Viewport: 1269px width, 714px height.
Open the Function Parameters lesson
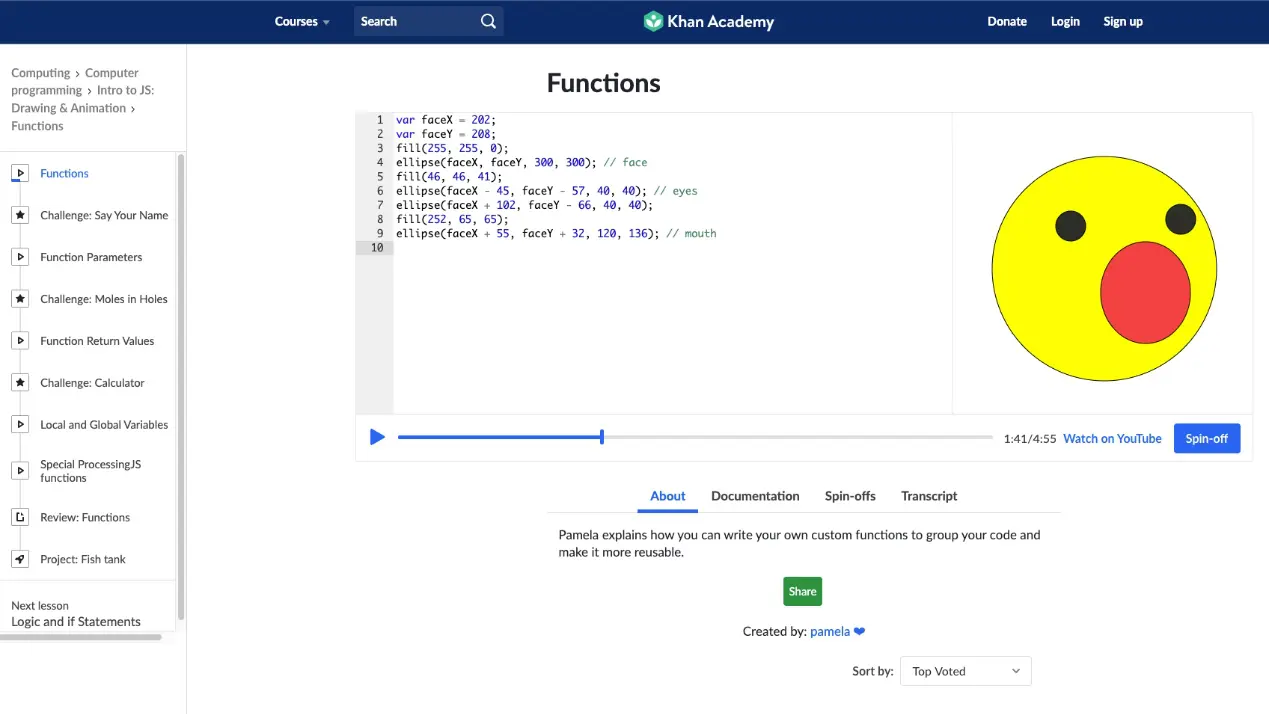[91, 257]
